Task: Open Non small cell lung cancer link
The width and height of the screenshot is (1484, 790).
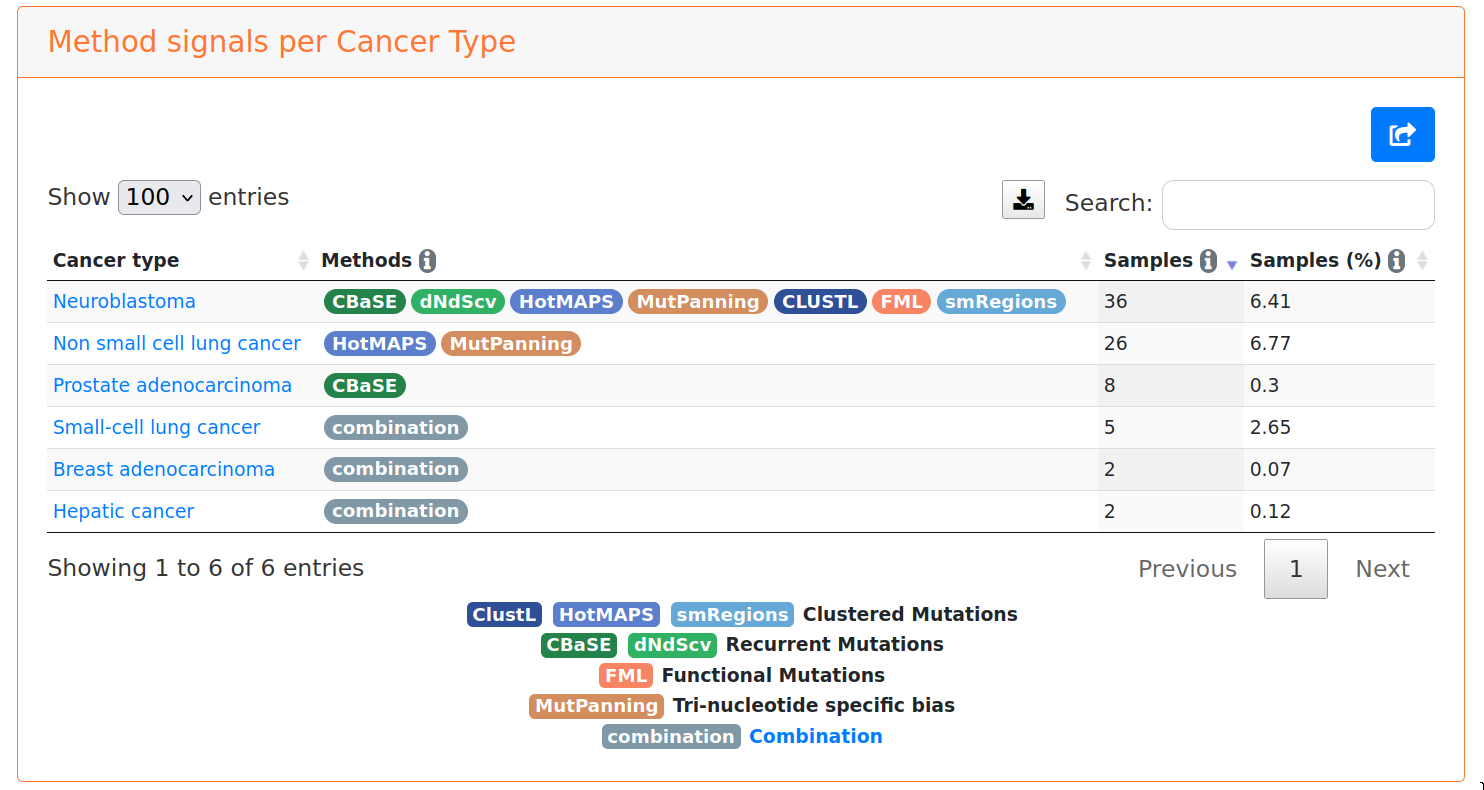Action: 177,344
